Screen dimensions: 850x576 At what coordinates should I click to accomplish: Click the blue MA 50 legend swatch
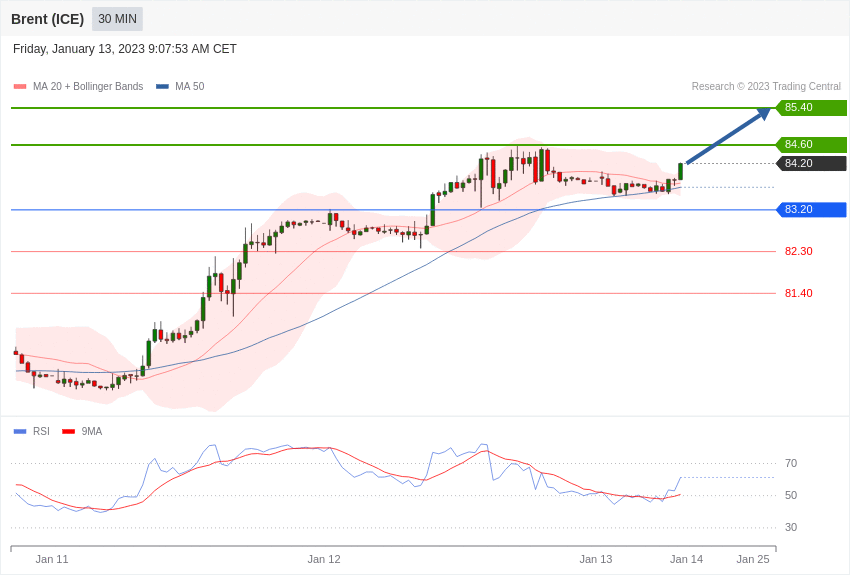[162, 87]
